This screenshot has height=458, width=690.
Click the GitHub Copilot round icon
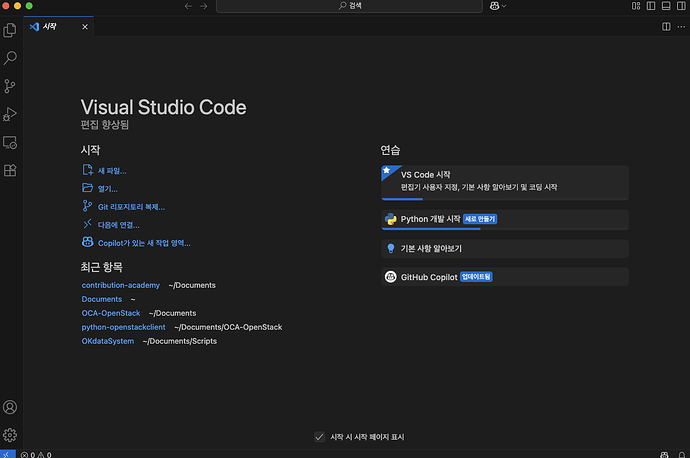pyautogui.click(x=390, y=277)
